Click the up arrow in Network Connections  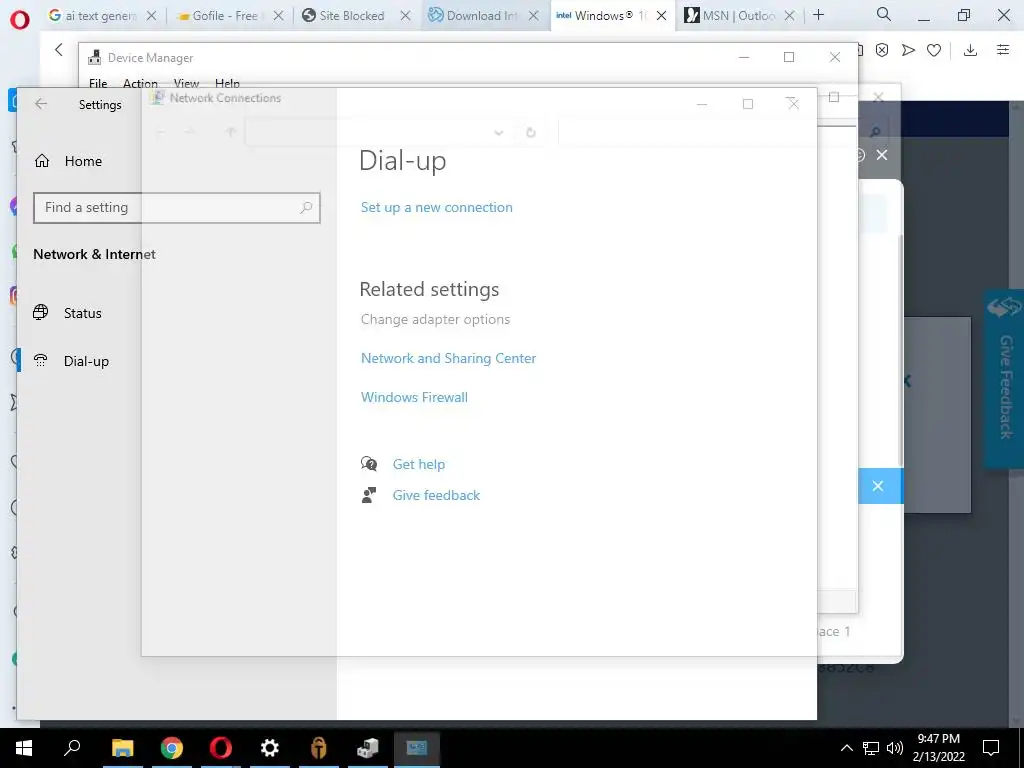(x=230, y=133)
